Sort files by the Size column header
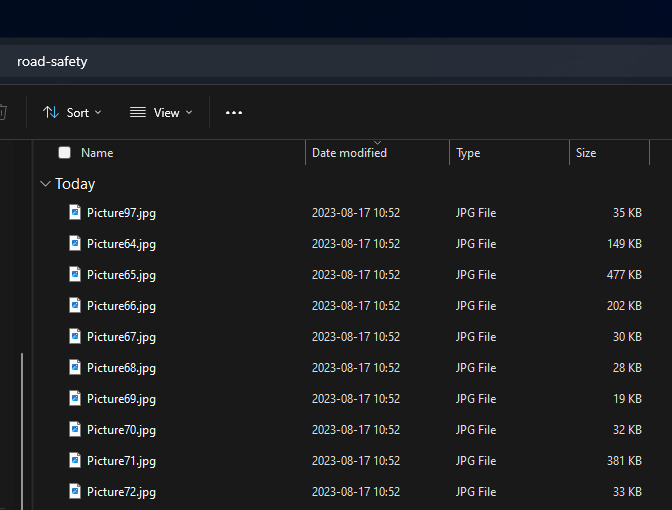Viewport: 672px width, 510px height. 586,153
